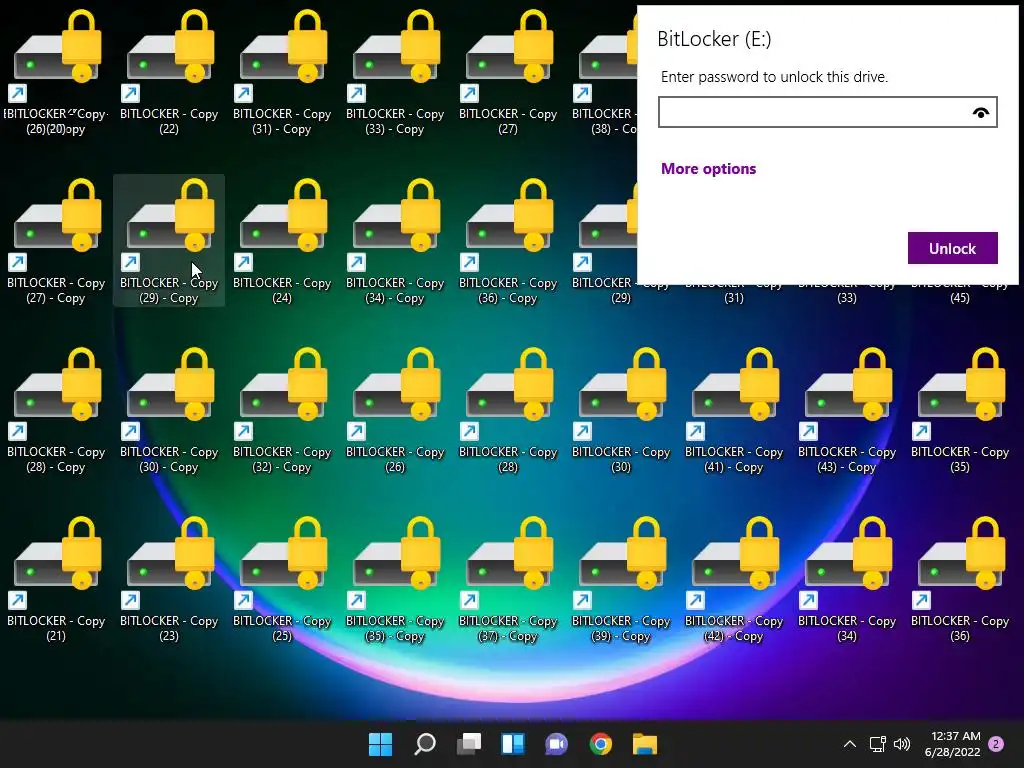Viewport: 1024px width, 768px height.
Task: Open More options in BitLocker dialog
Action: pyautogui.click(x=709, y=168)
